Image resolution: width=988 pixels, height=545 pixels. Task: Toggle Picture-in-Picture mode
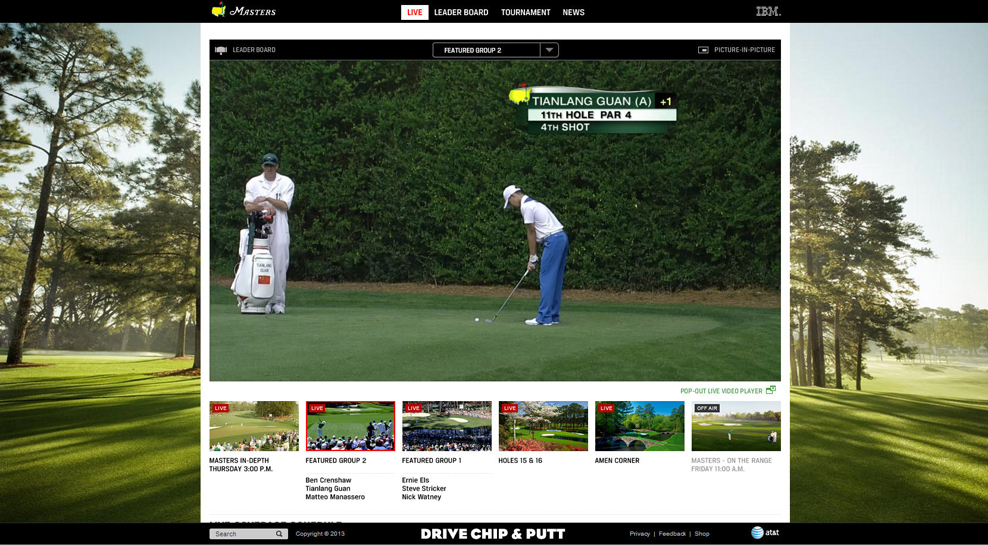[736, 50]
